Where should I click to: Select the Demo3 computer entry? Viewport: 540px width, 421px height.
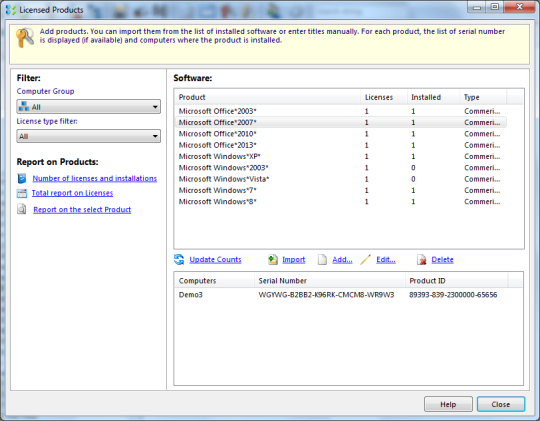click(x=190, y=295)
